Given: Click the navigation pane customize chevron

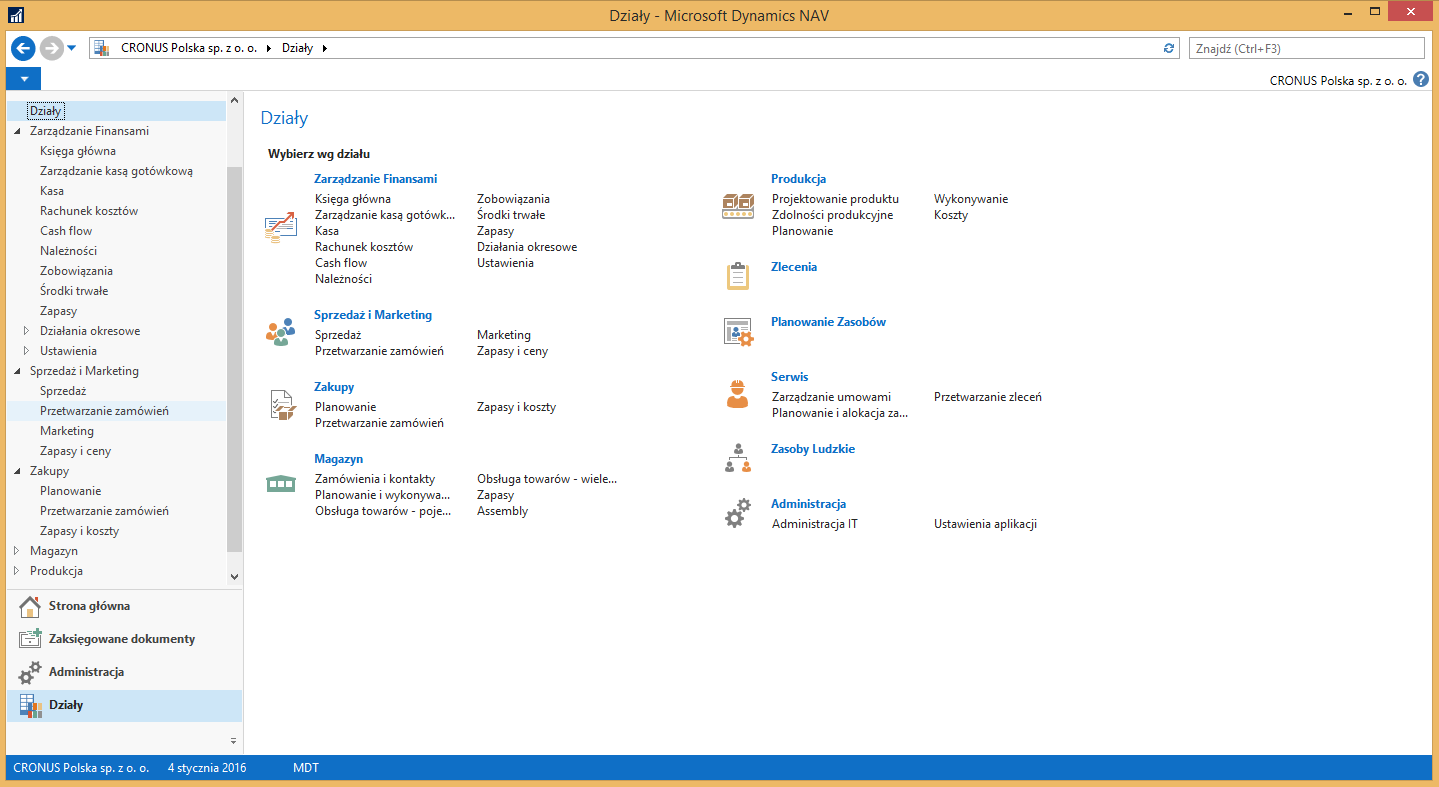Looking at the screenshot, I should pos(234,741).
